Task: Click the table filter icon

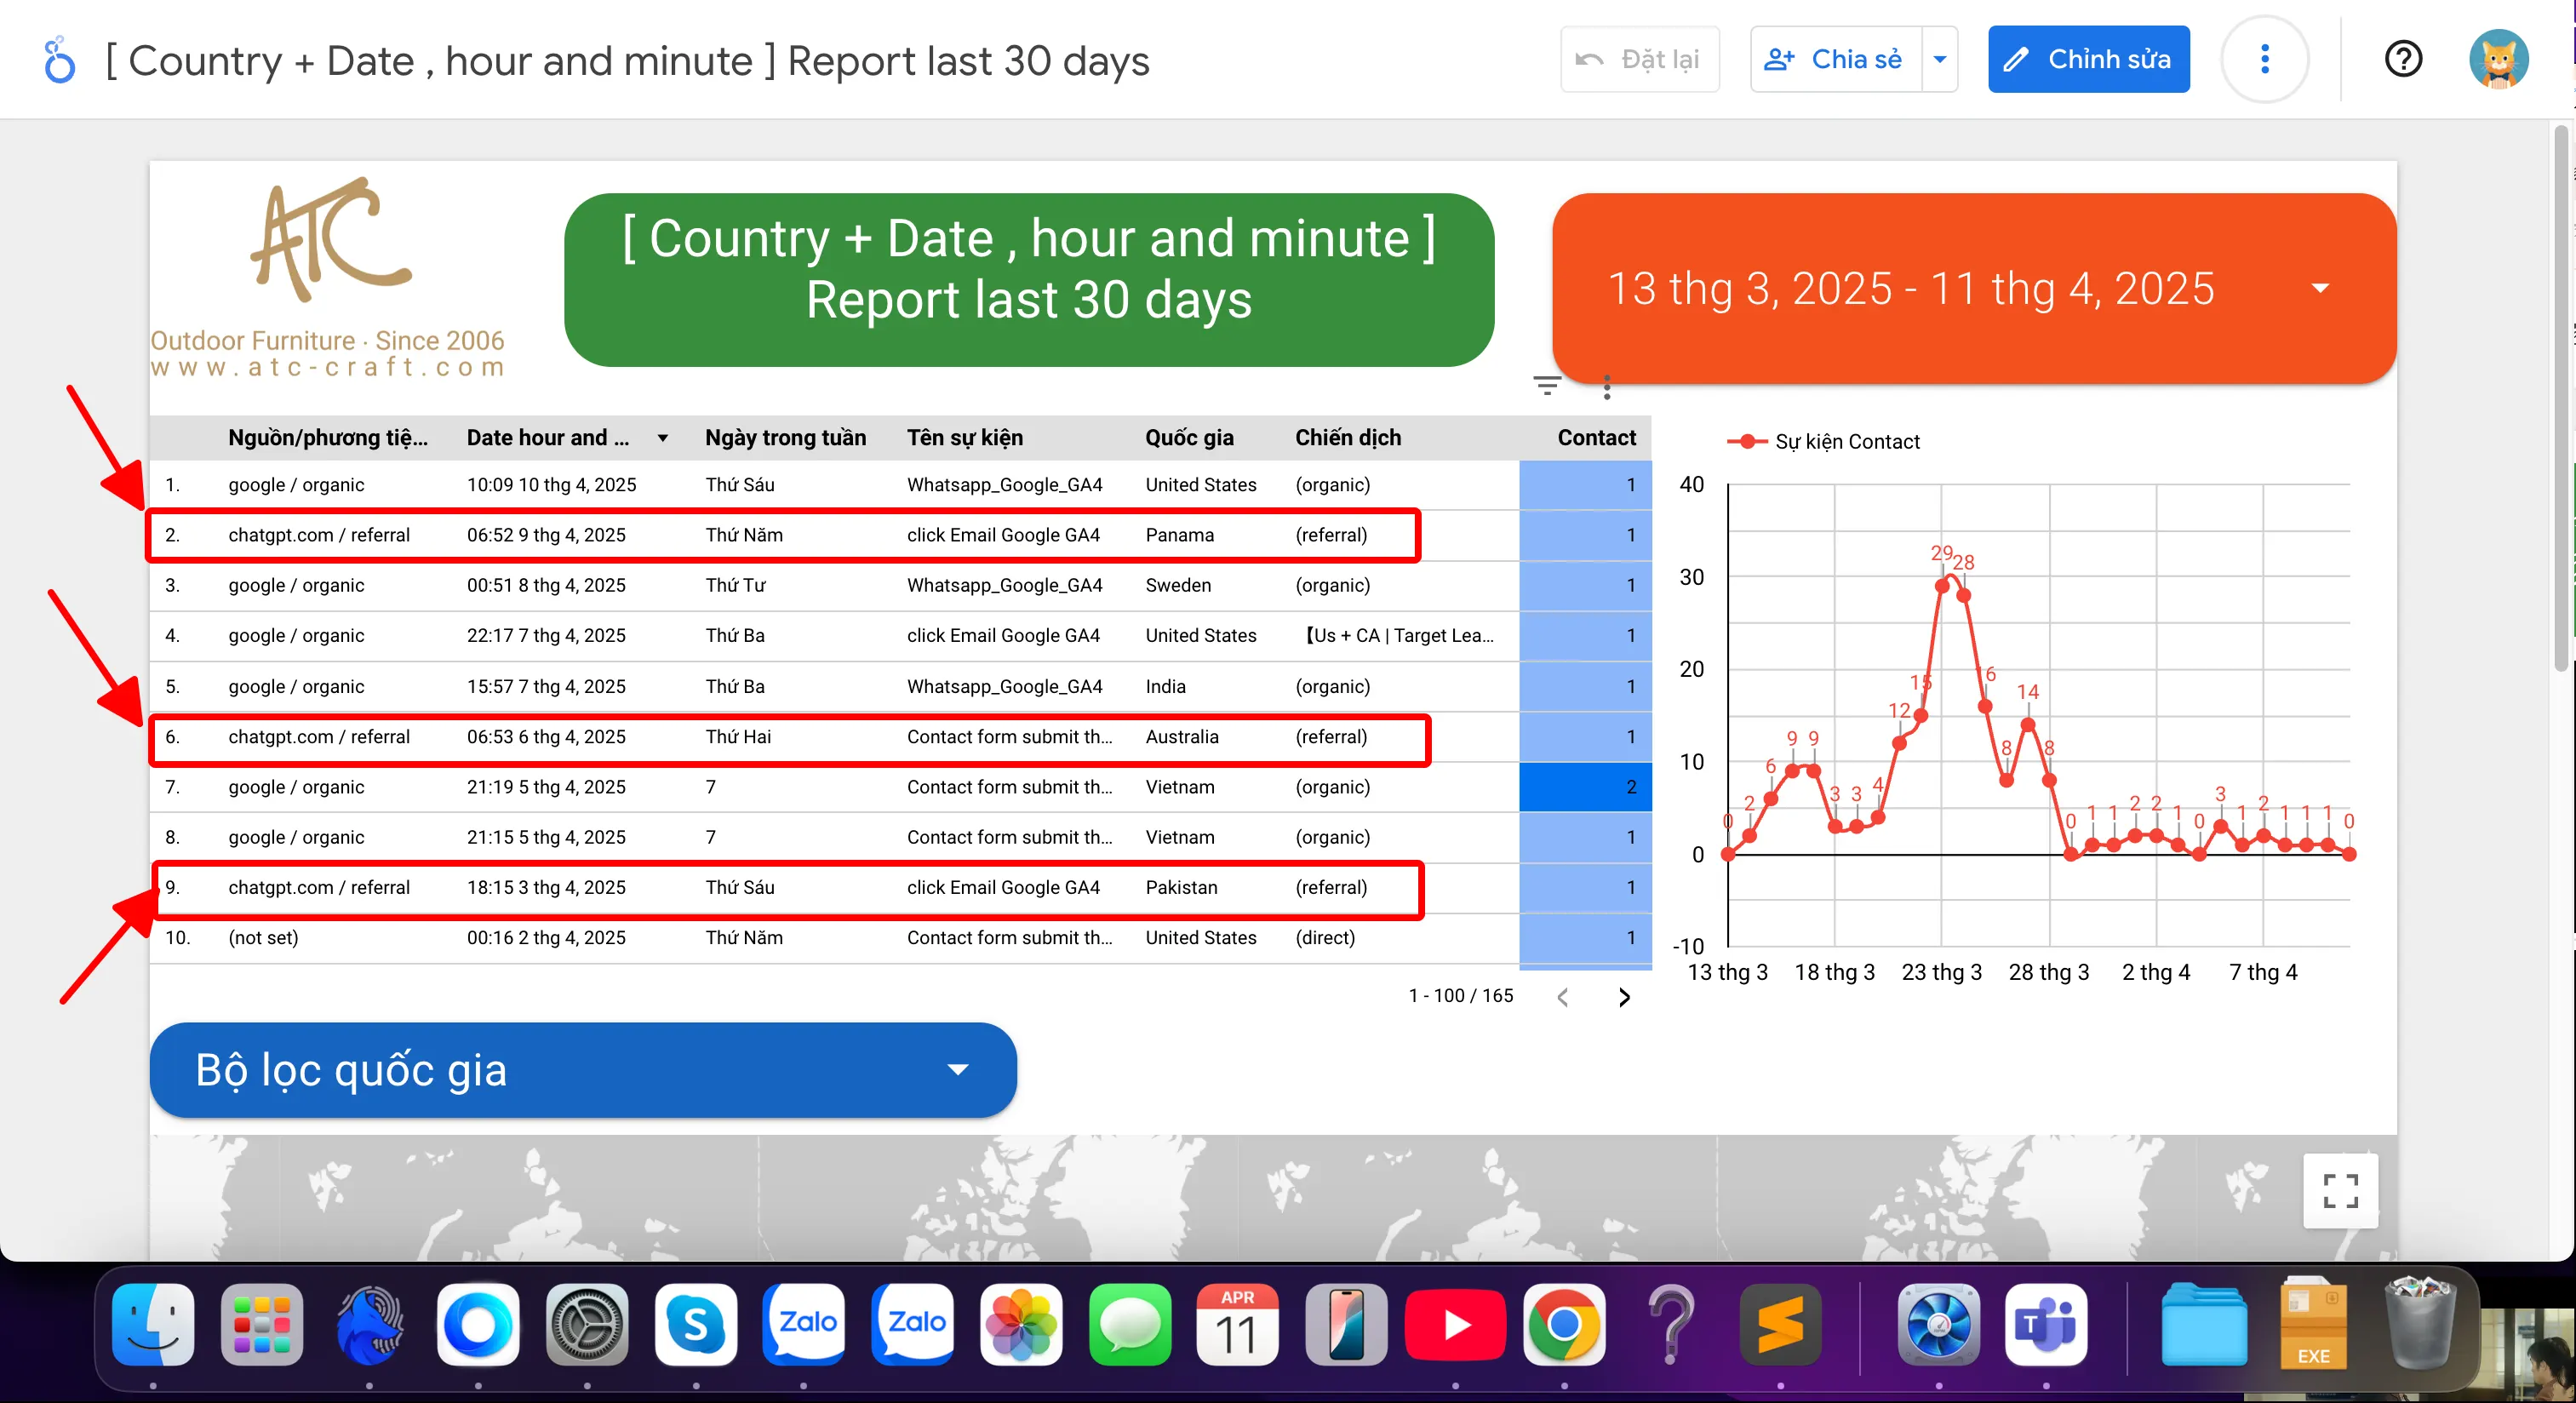Action: [1546, 385]
